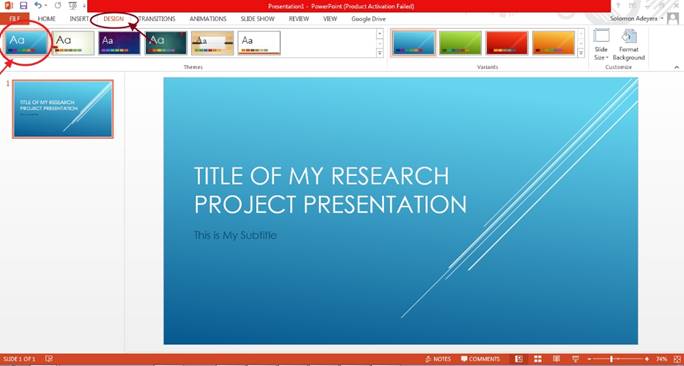This screenshot has height=366, width=684.
Task: Expand the Themes gallery More arrow
Action: [380, 53]
